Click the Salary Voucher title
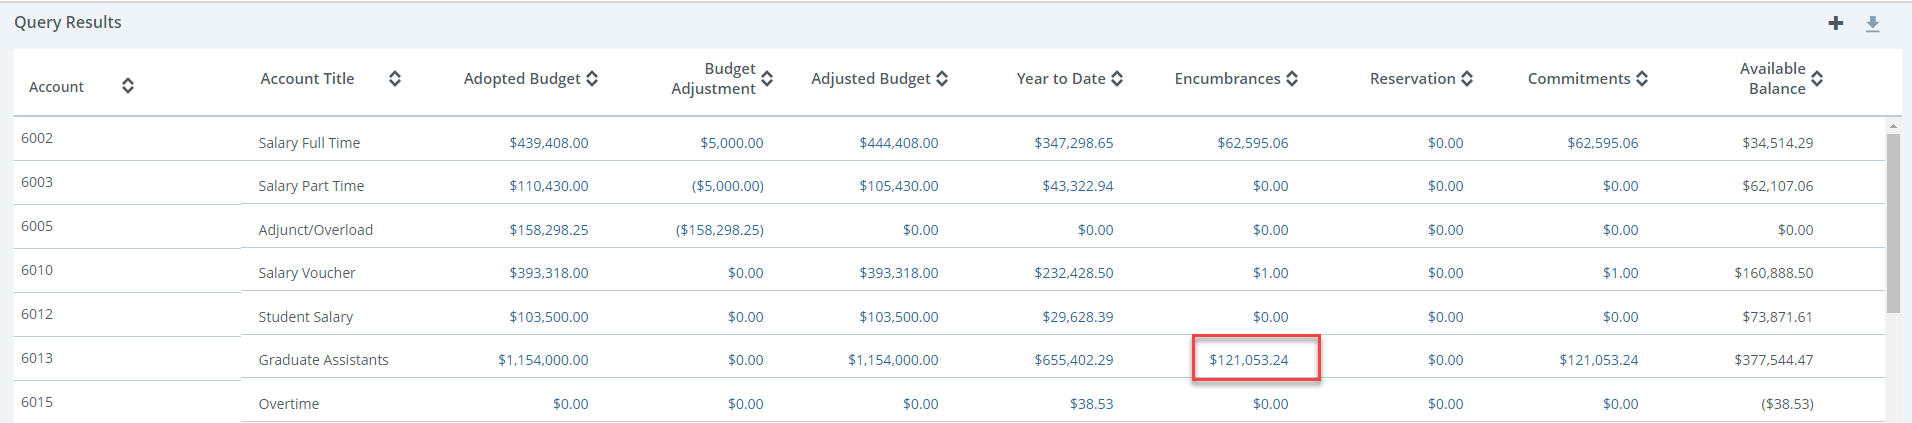 tap(307, 273)
